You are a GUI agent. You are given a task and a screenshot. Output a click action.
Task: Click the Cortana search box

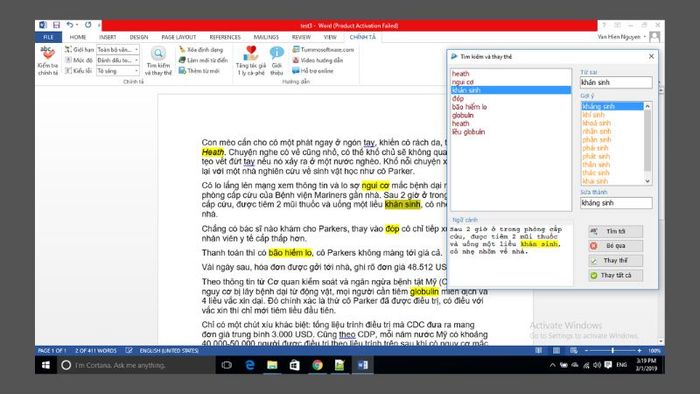[137, 365]
